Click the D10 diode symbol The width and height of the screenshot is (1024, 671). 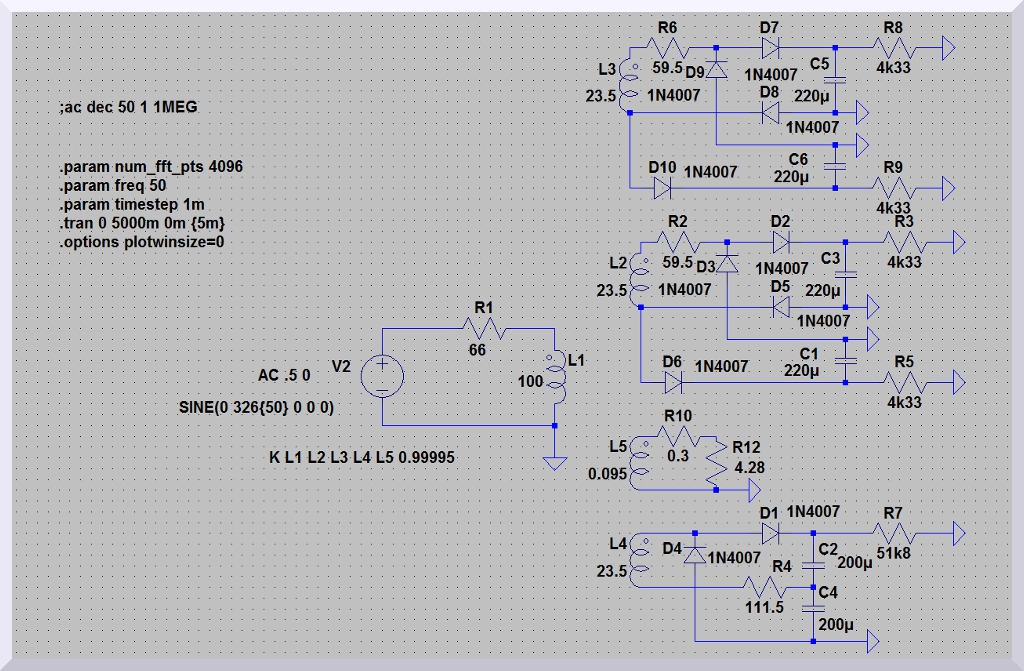tap(662, 187)
